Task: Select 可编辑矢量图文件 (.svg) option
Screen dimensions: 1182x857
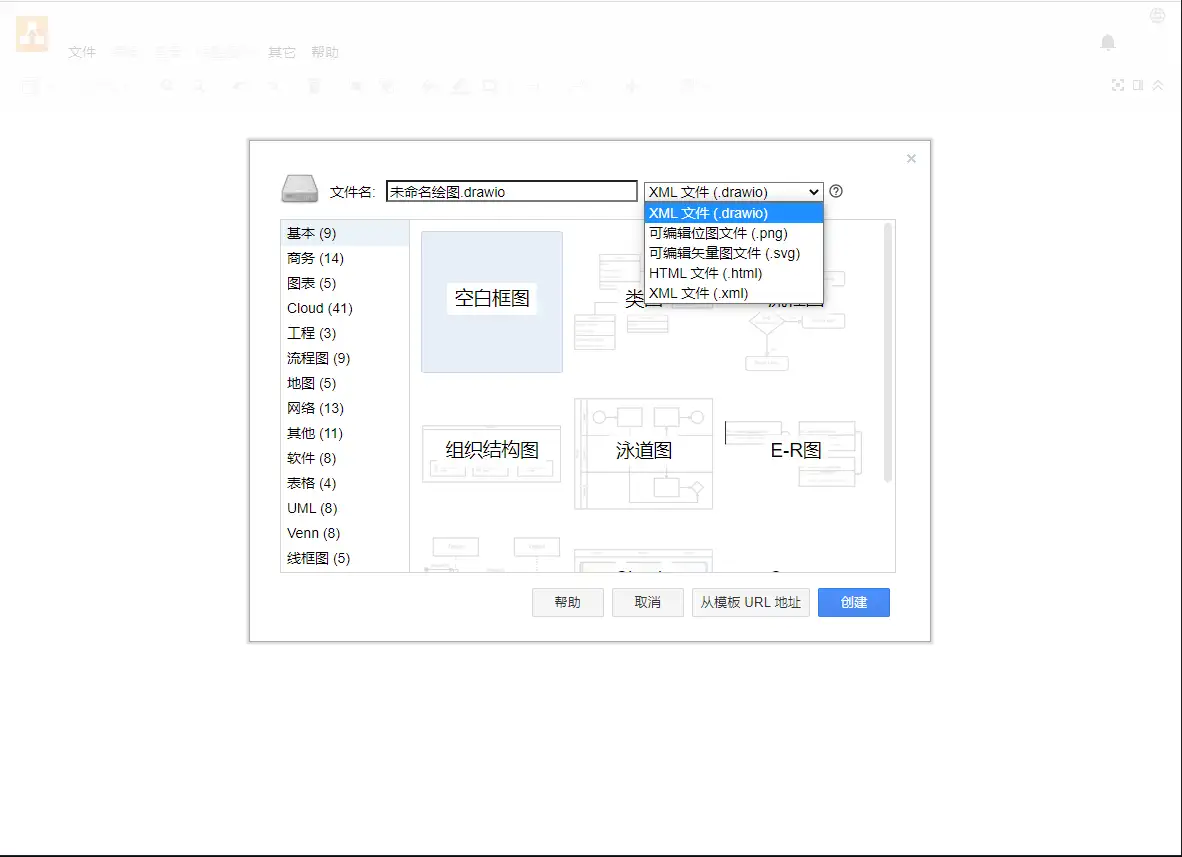Action: (x=724, y=253)
